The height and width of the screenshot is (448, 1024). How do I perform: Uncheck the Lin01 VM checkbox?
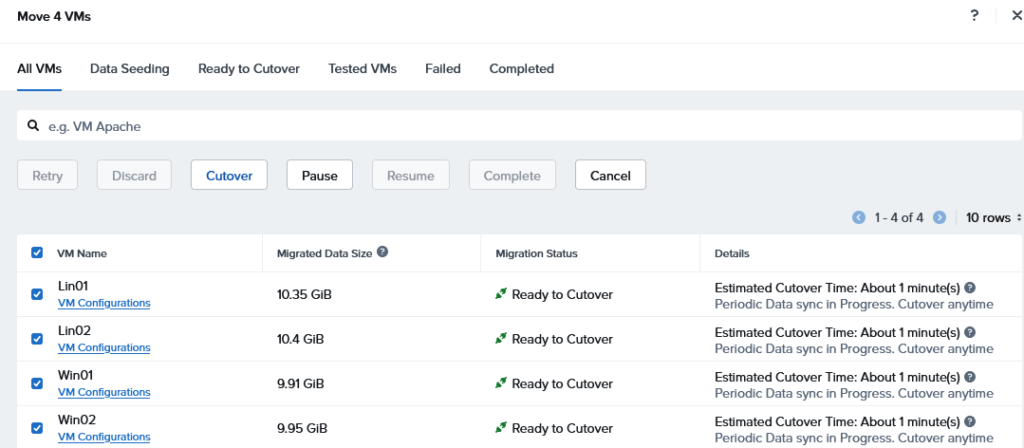coord(37,294)
